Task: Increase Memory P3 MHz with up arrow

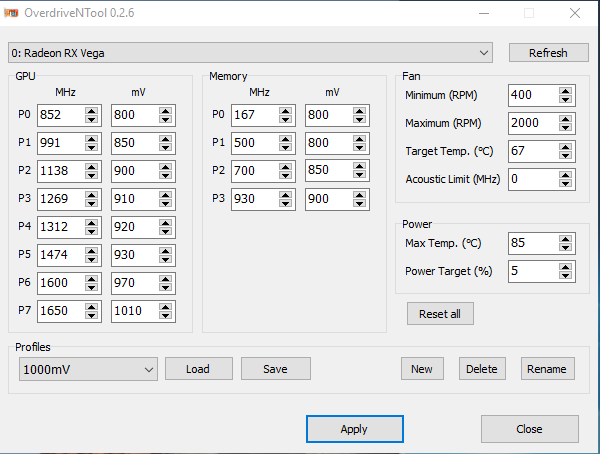Action: pos(285,195)
